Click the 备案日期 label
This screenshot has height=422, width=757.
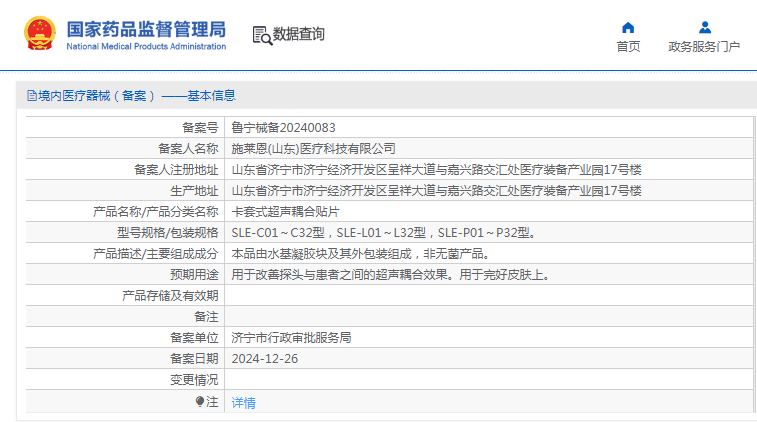pyautogui.click(x=194, y=359)
